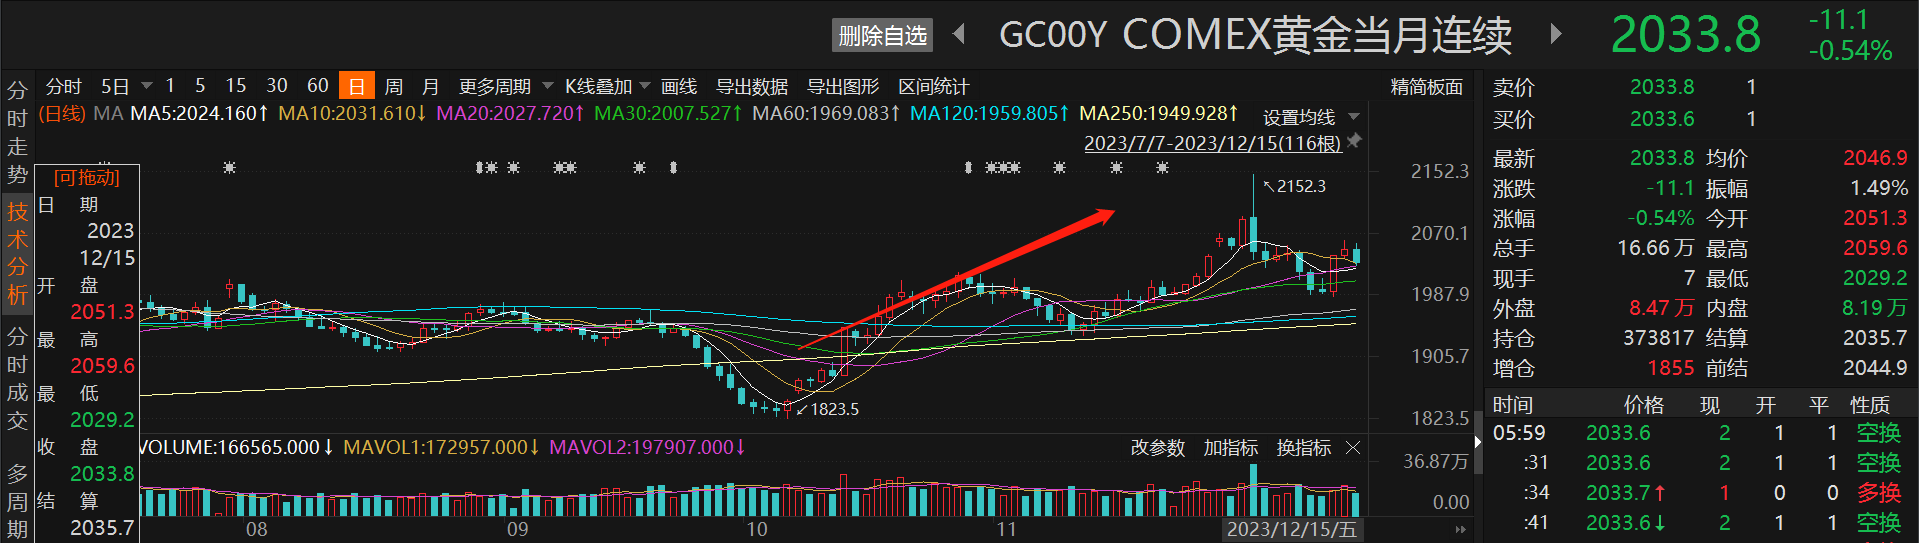Open 区间统计 range statistics
Screen dimensions: 1919x543
934,86
